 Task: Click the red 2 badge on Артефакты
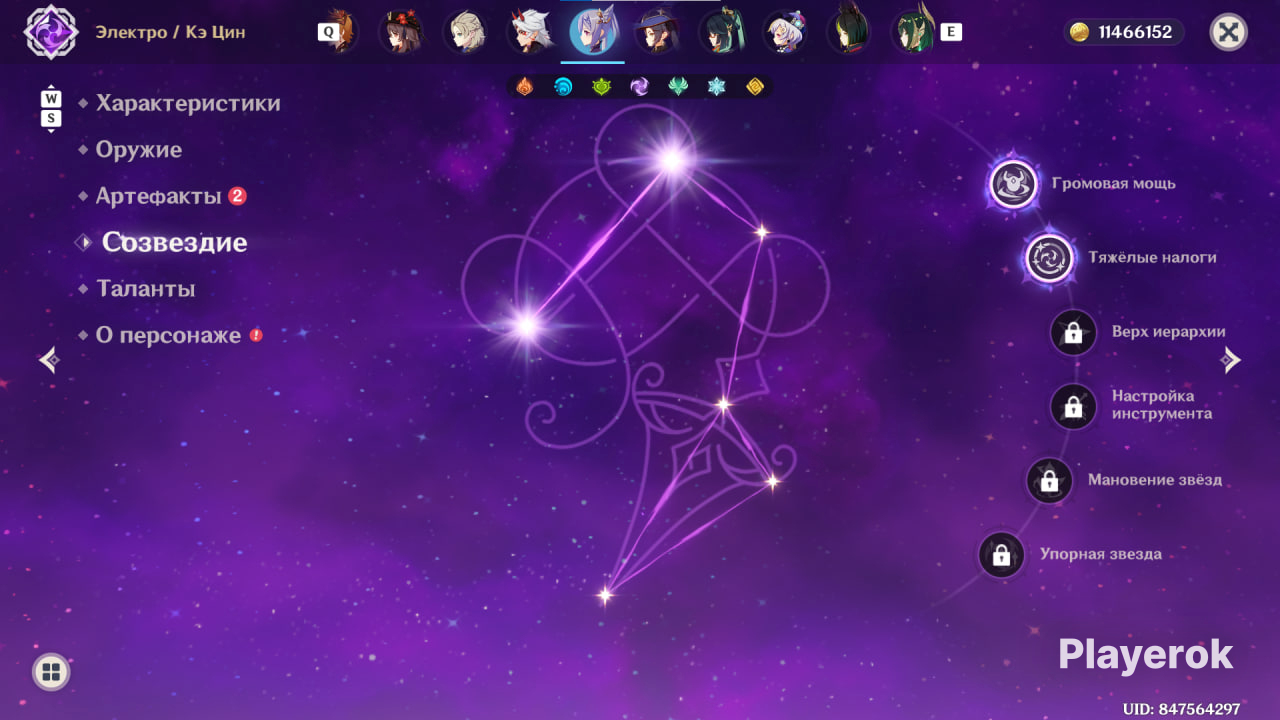pos(237,196)
